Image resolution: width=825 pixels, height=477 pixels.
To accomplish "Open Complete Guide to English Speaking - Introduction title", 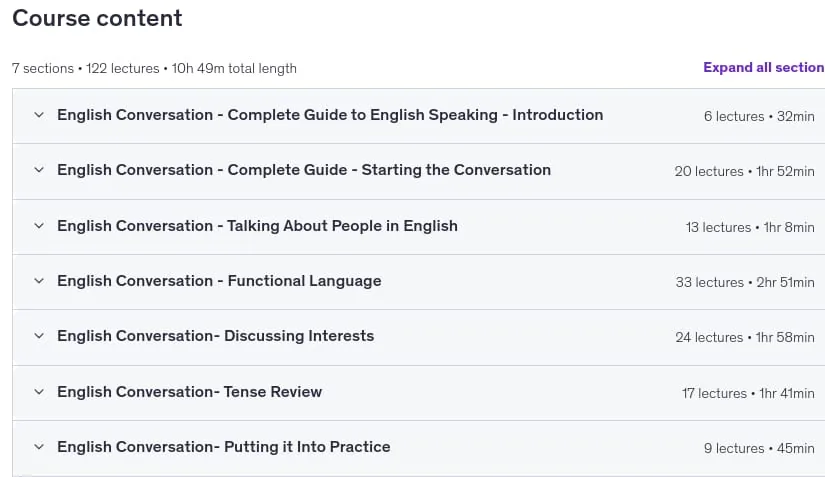I will 330,115.
